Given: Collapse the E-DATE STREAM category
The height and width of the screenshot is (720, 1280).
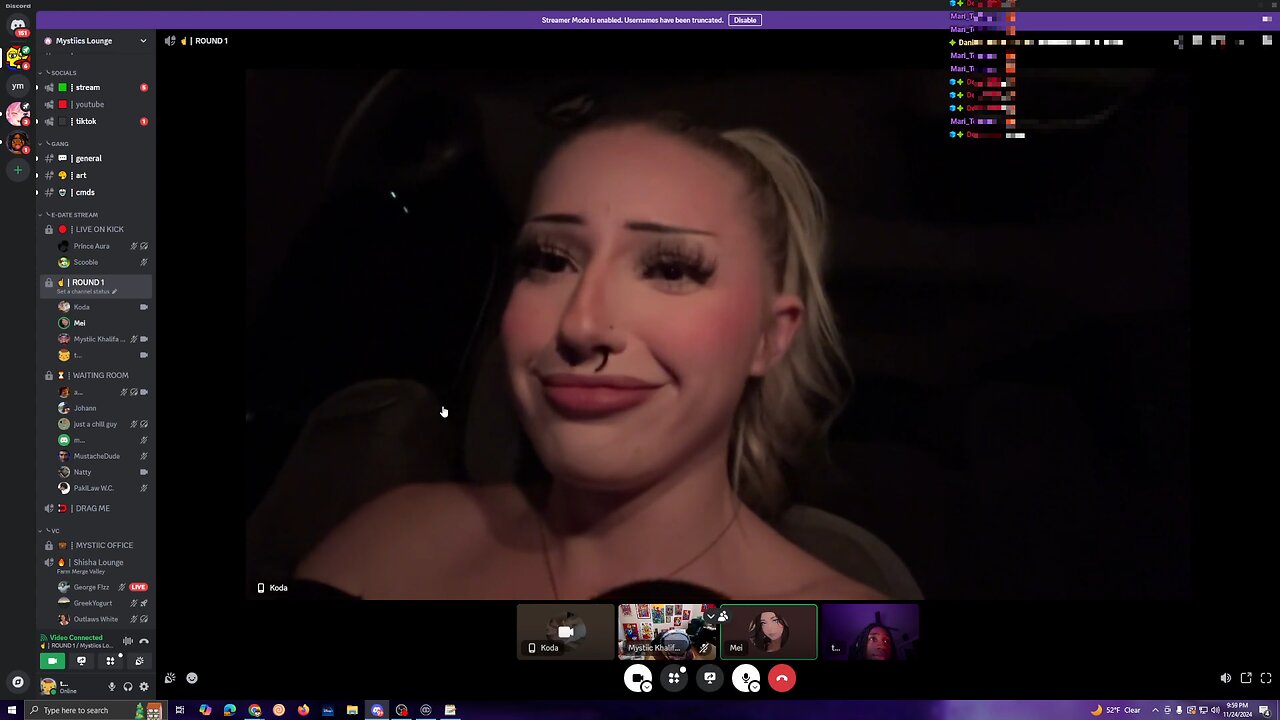Looking at the screenshot, I should pos(69,215).
